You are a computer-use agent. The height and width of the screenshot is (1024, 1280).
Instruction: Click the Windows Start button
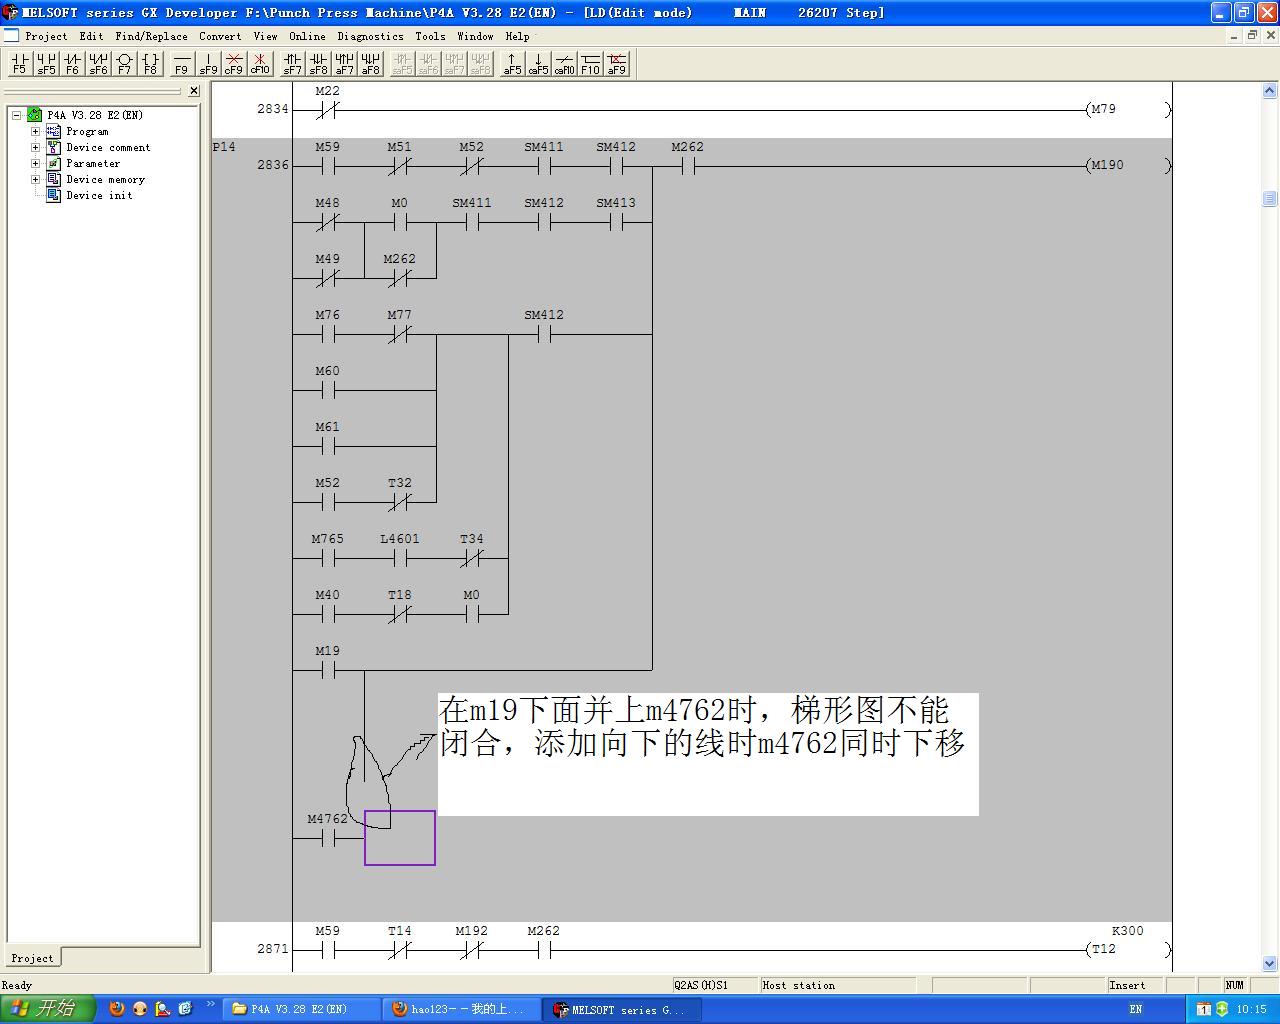(46, 1008)
